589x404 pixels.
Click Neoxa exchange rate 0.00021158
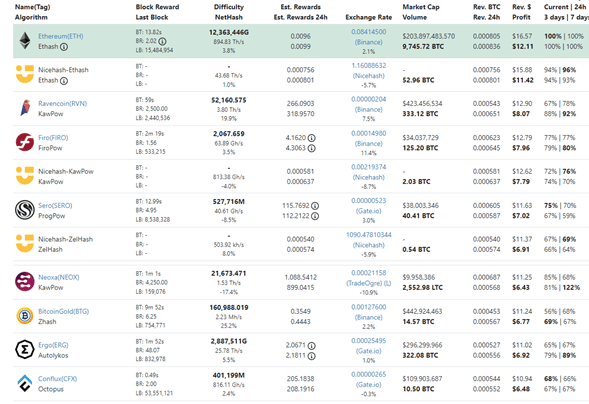tap(369, 273)
